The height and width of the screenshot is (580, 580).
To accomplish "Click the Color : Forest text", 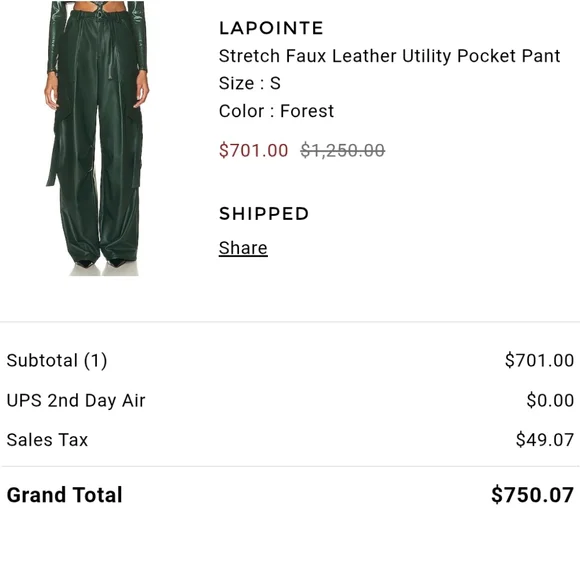I will click(276, 111).
